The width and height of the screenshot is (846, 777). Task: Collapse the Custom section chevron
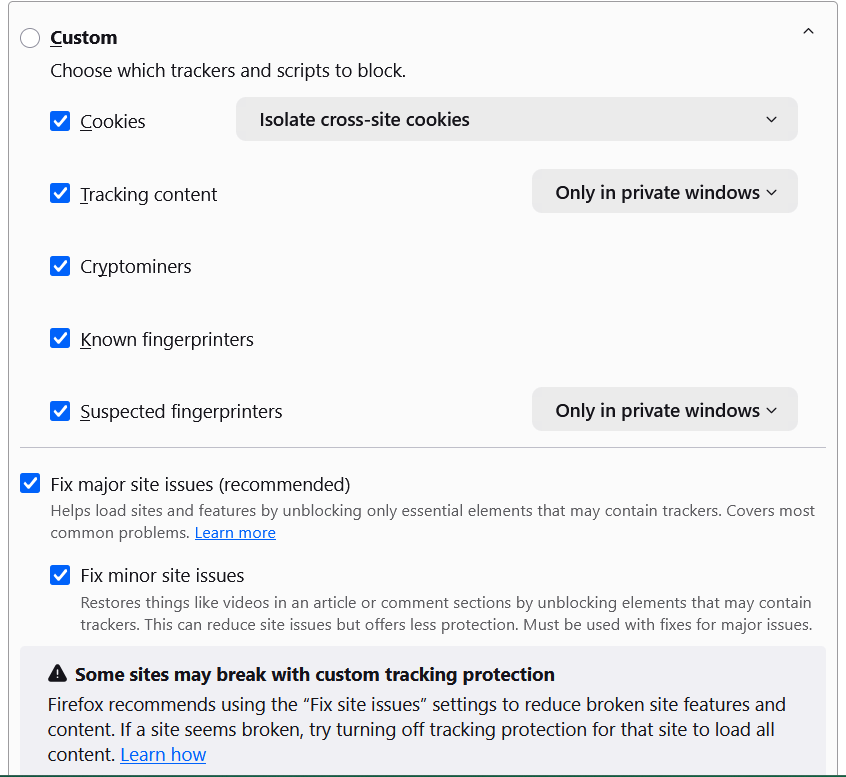(x=808, y=32)
